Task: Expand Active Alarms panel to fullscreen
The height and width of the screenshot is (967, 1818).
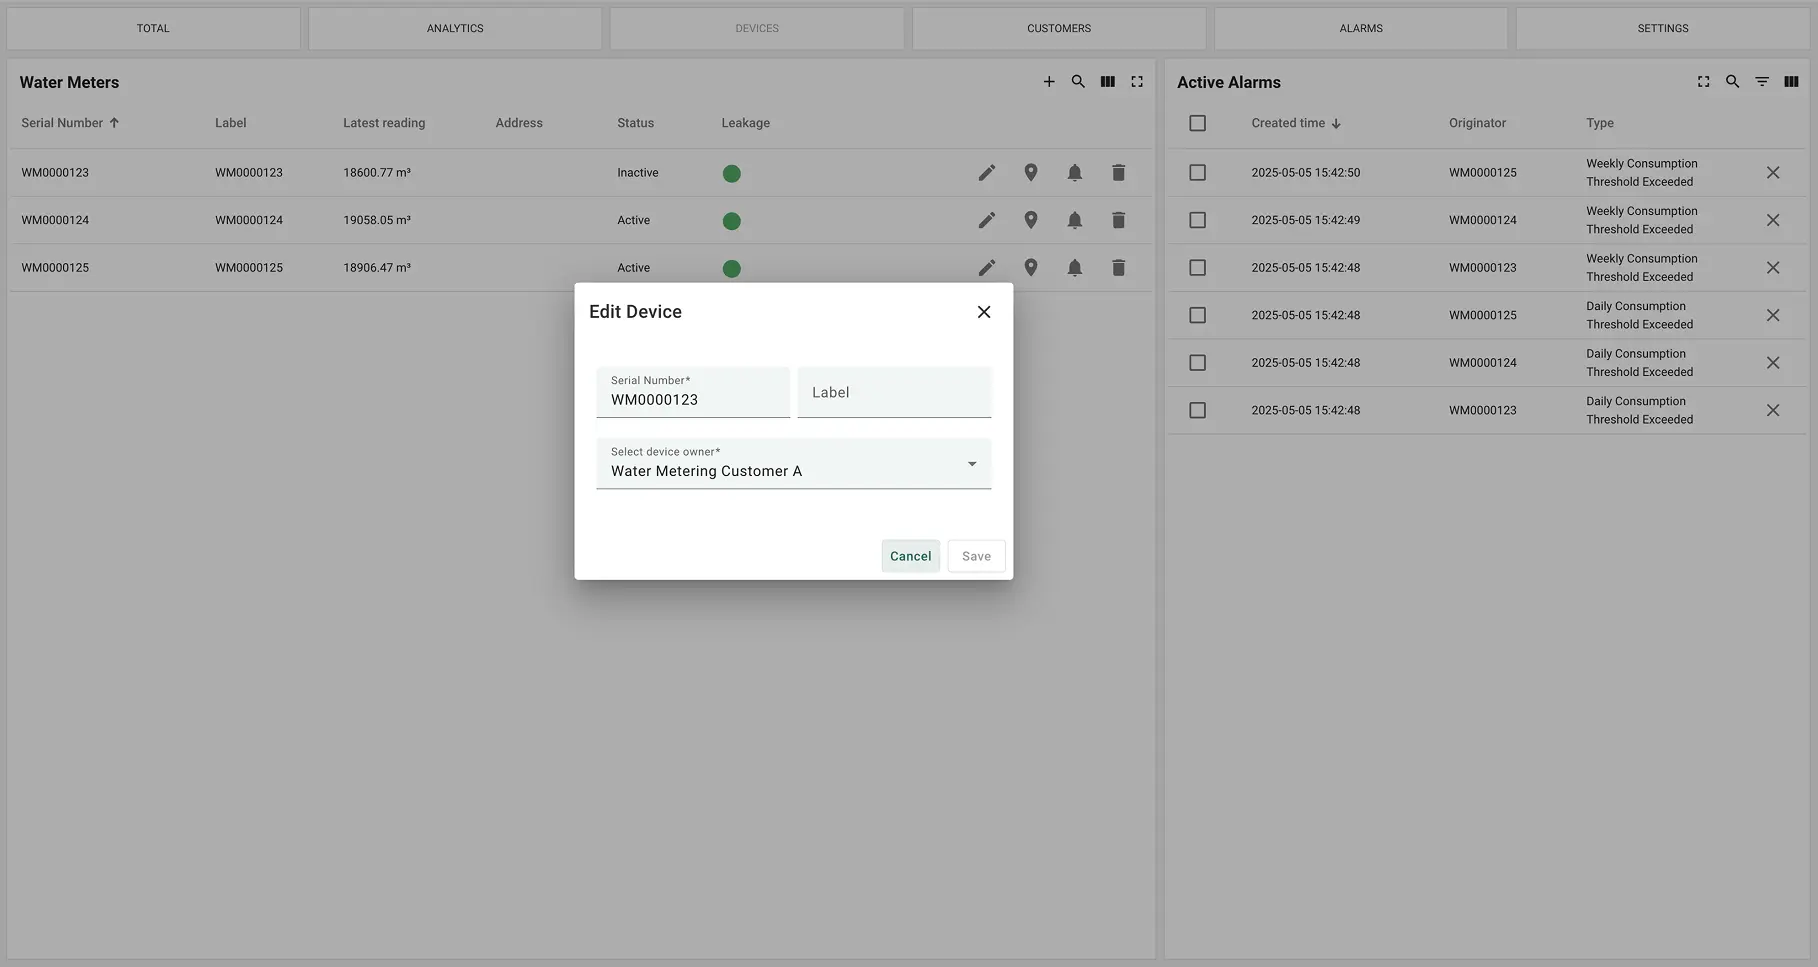Action: click(1703, 82)
